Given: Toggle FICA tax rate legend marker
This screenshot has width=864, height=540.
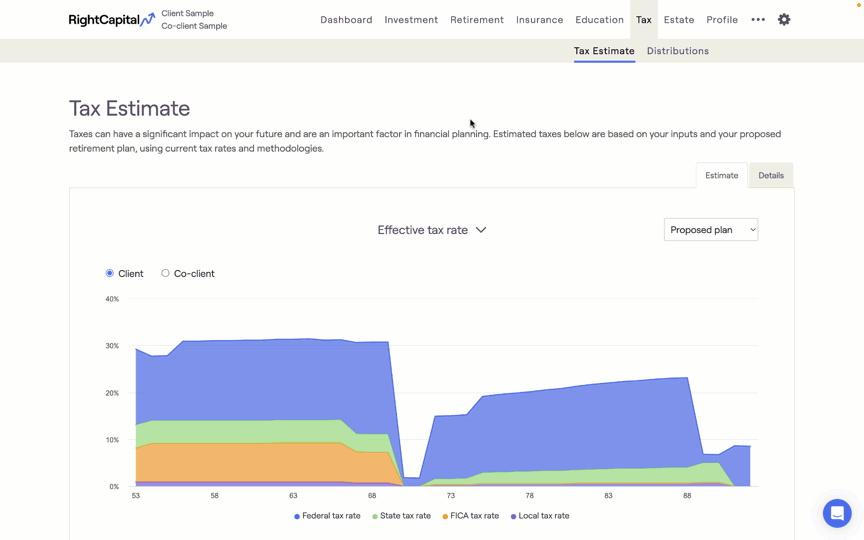Looking at the screenshot, I should click(x=445, y=516).
